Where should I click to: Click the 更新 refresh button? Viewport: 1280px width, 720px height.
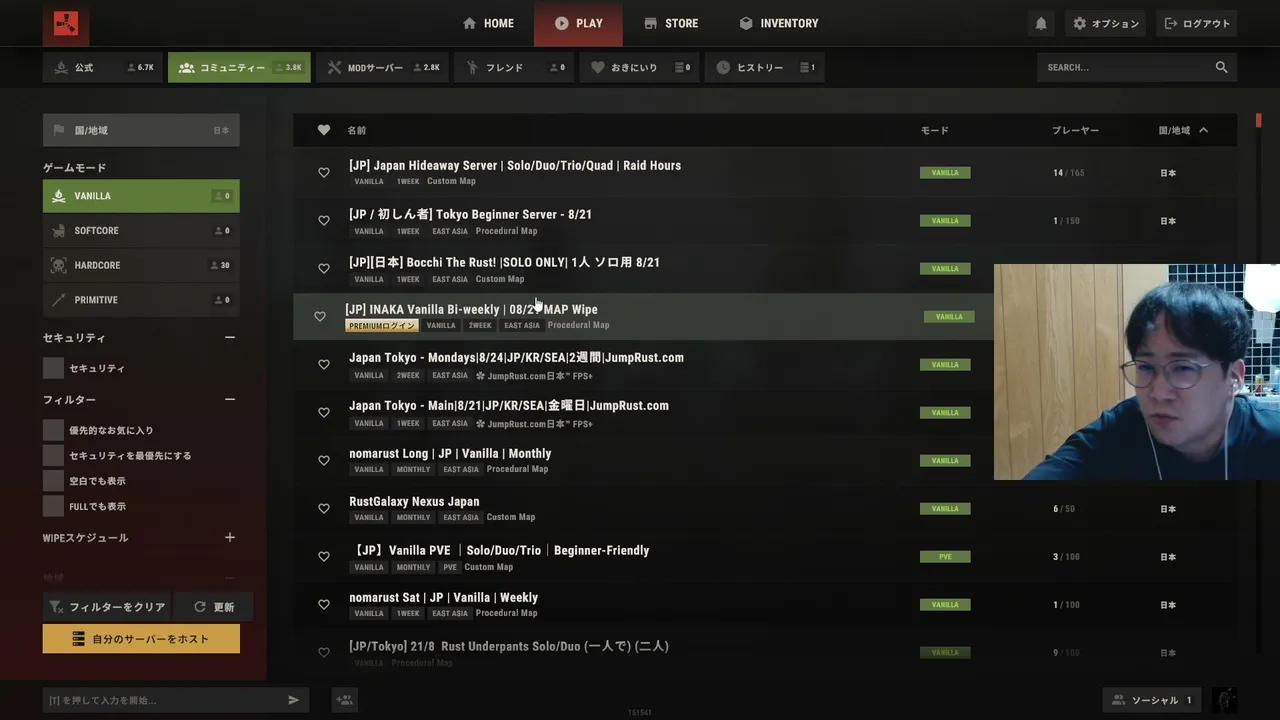pyautogui.click(x=214, y=607)
